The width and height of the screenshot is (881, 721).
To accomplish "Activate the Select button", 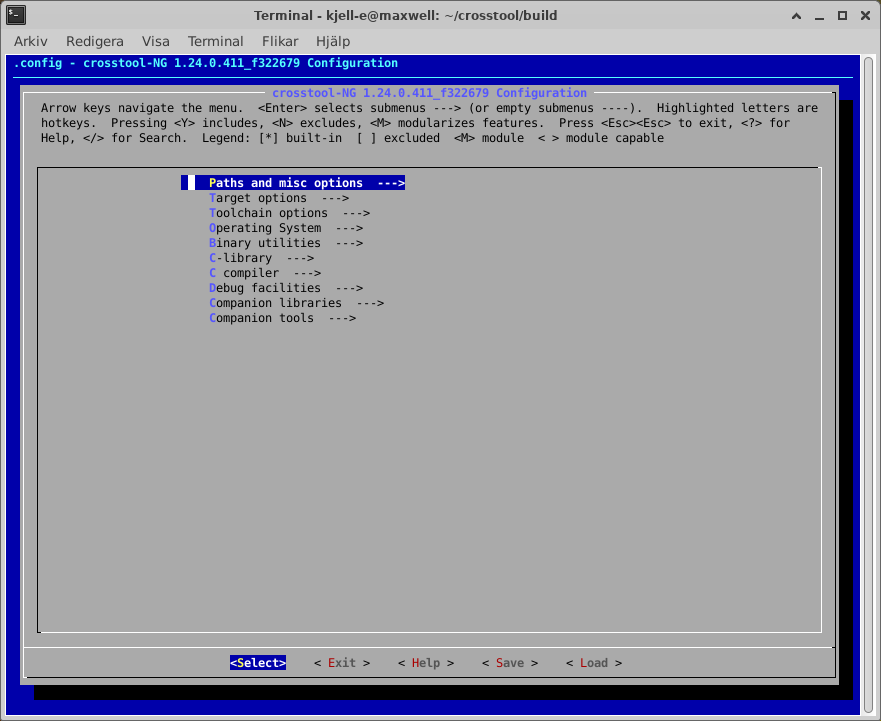I will click(258, 663).
